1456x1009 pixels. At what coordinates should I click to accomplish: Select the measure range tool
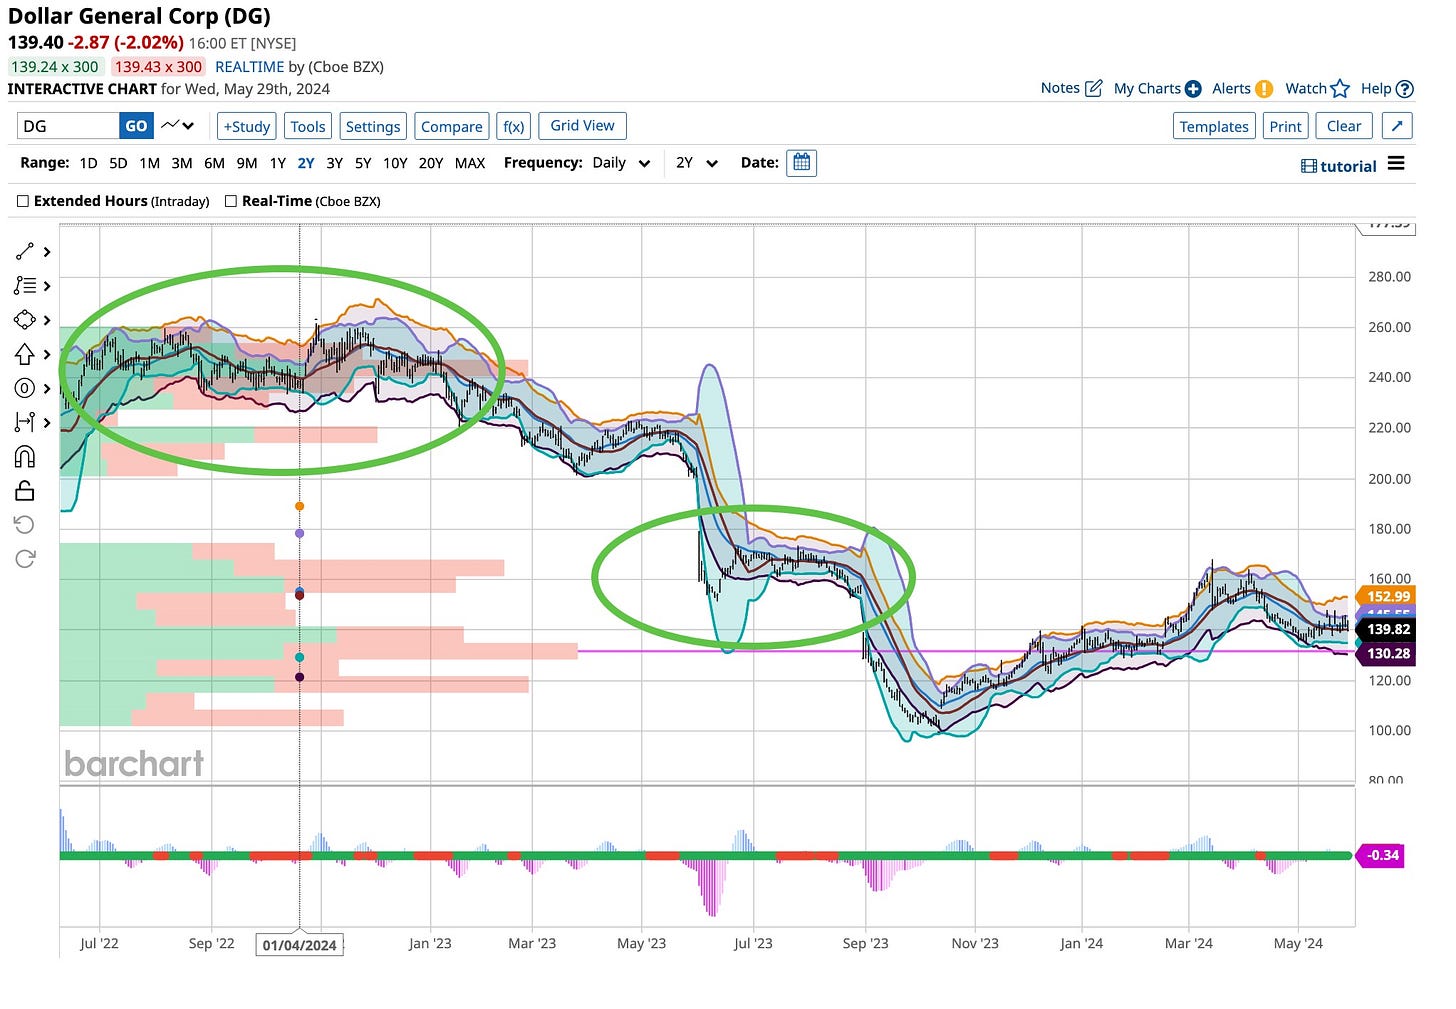(x=25, y=422)
